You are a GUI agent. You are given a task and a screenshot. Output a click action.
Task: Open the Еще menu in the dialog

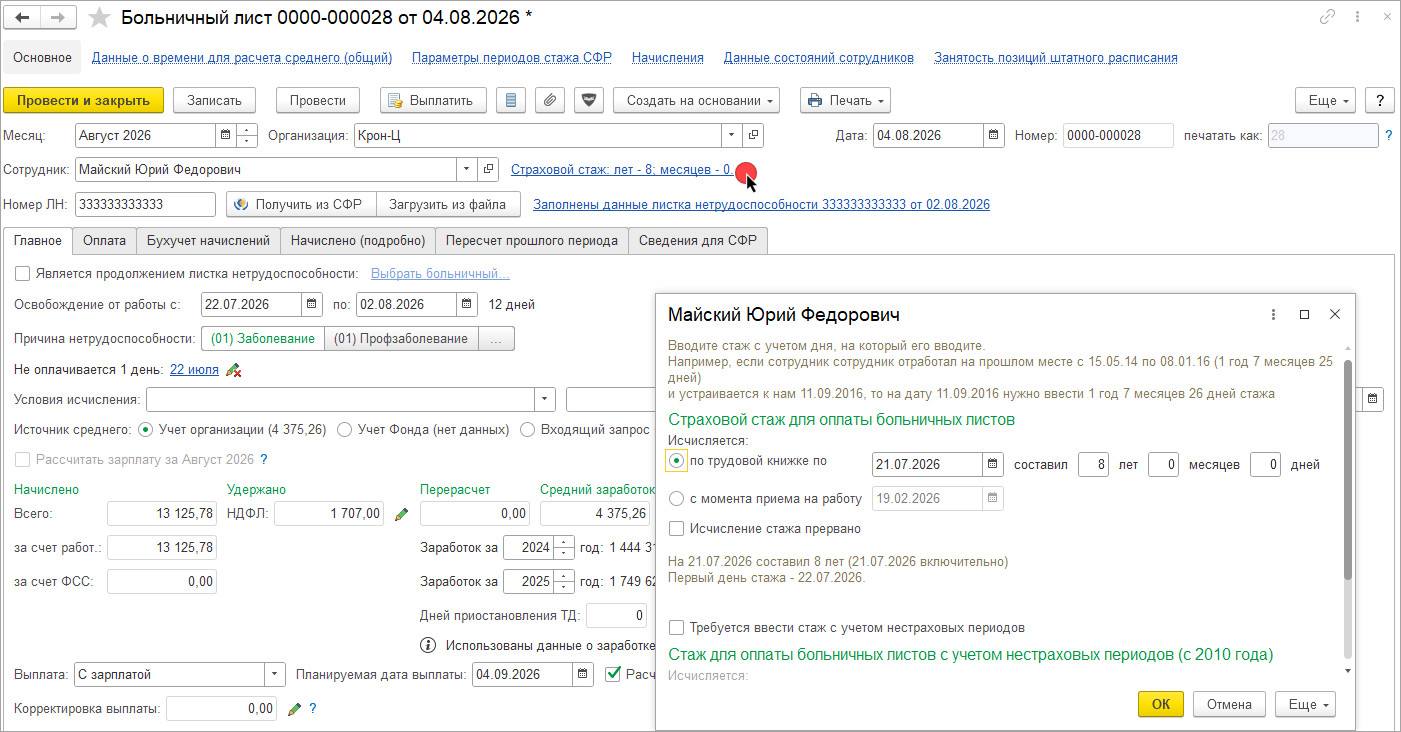(1305, 704)
